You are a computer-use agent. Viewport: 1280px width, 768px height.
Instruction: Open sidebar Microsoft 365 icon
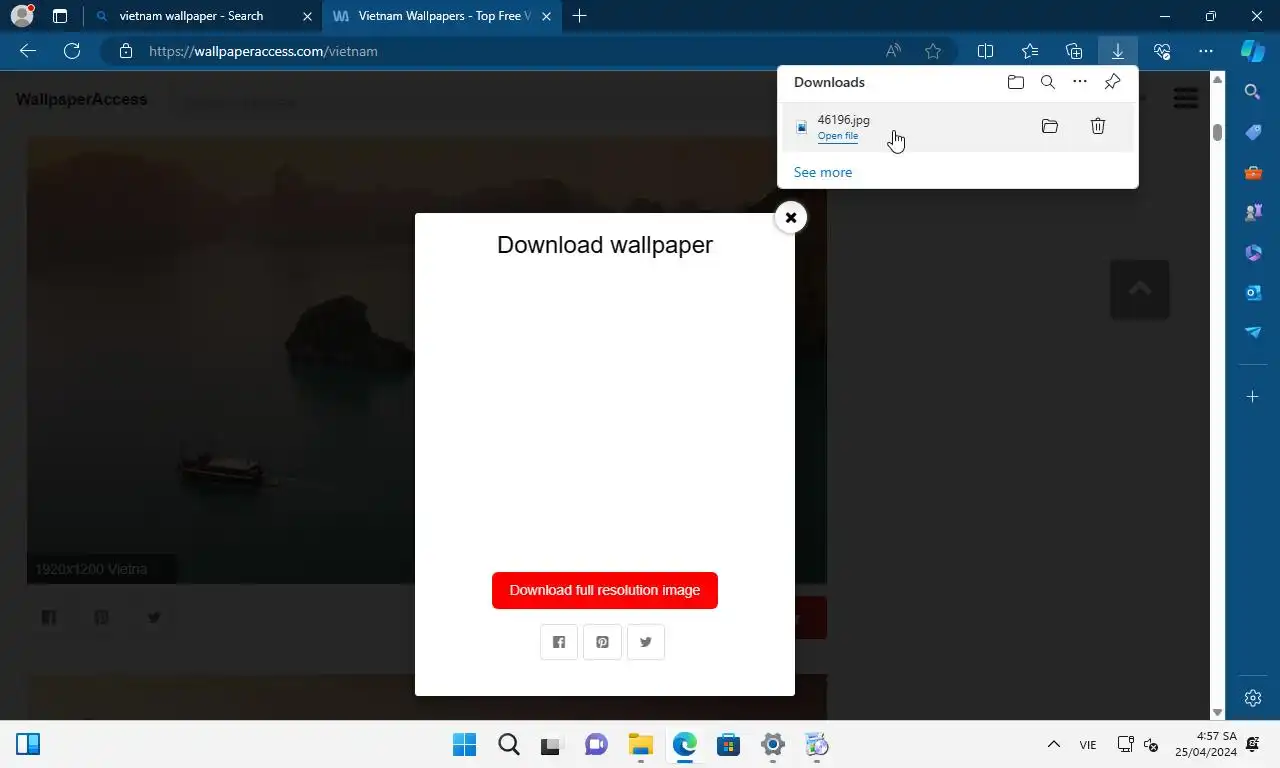1253,252
